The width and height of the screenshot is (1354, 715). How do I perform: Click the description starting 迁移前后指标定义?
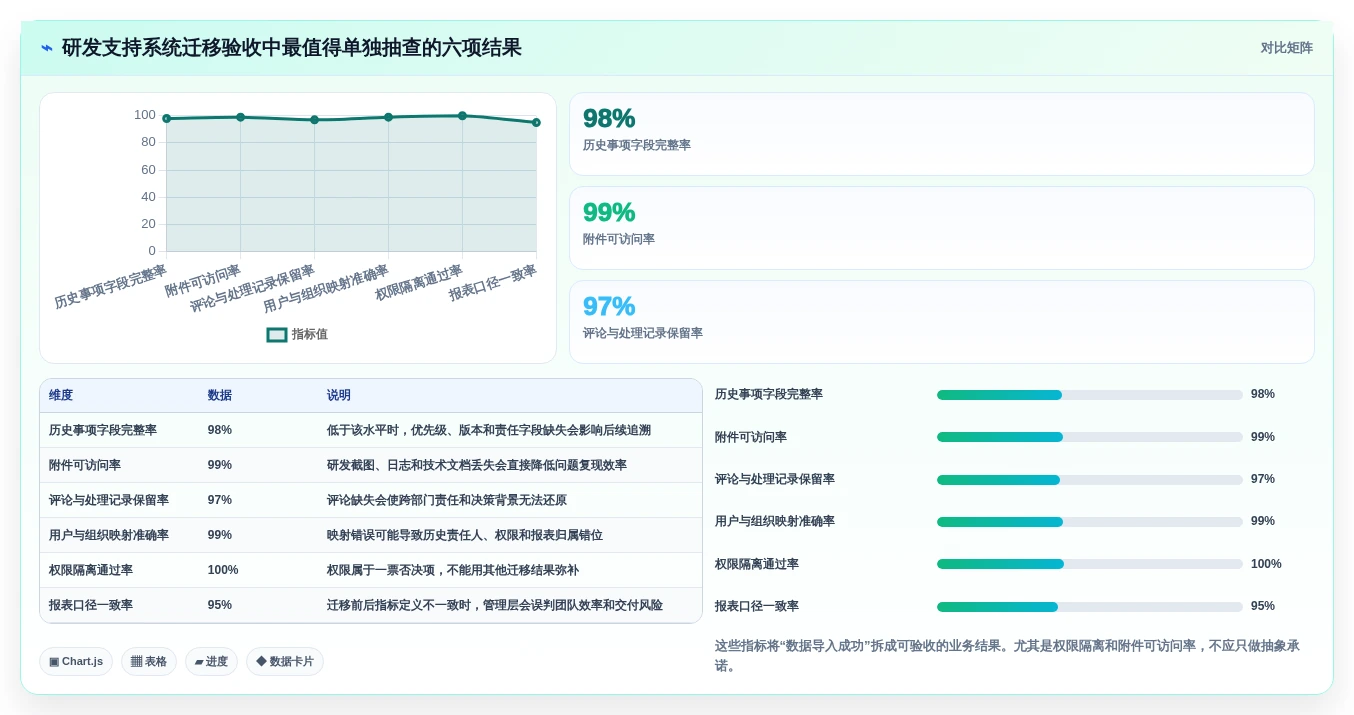coord(495,605)
